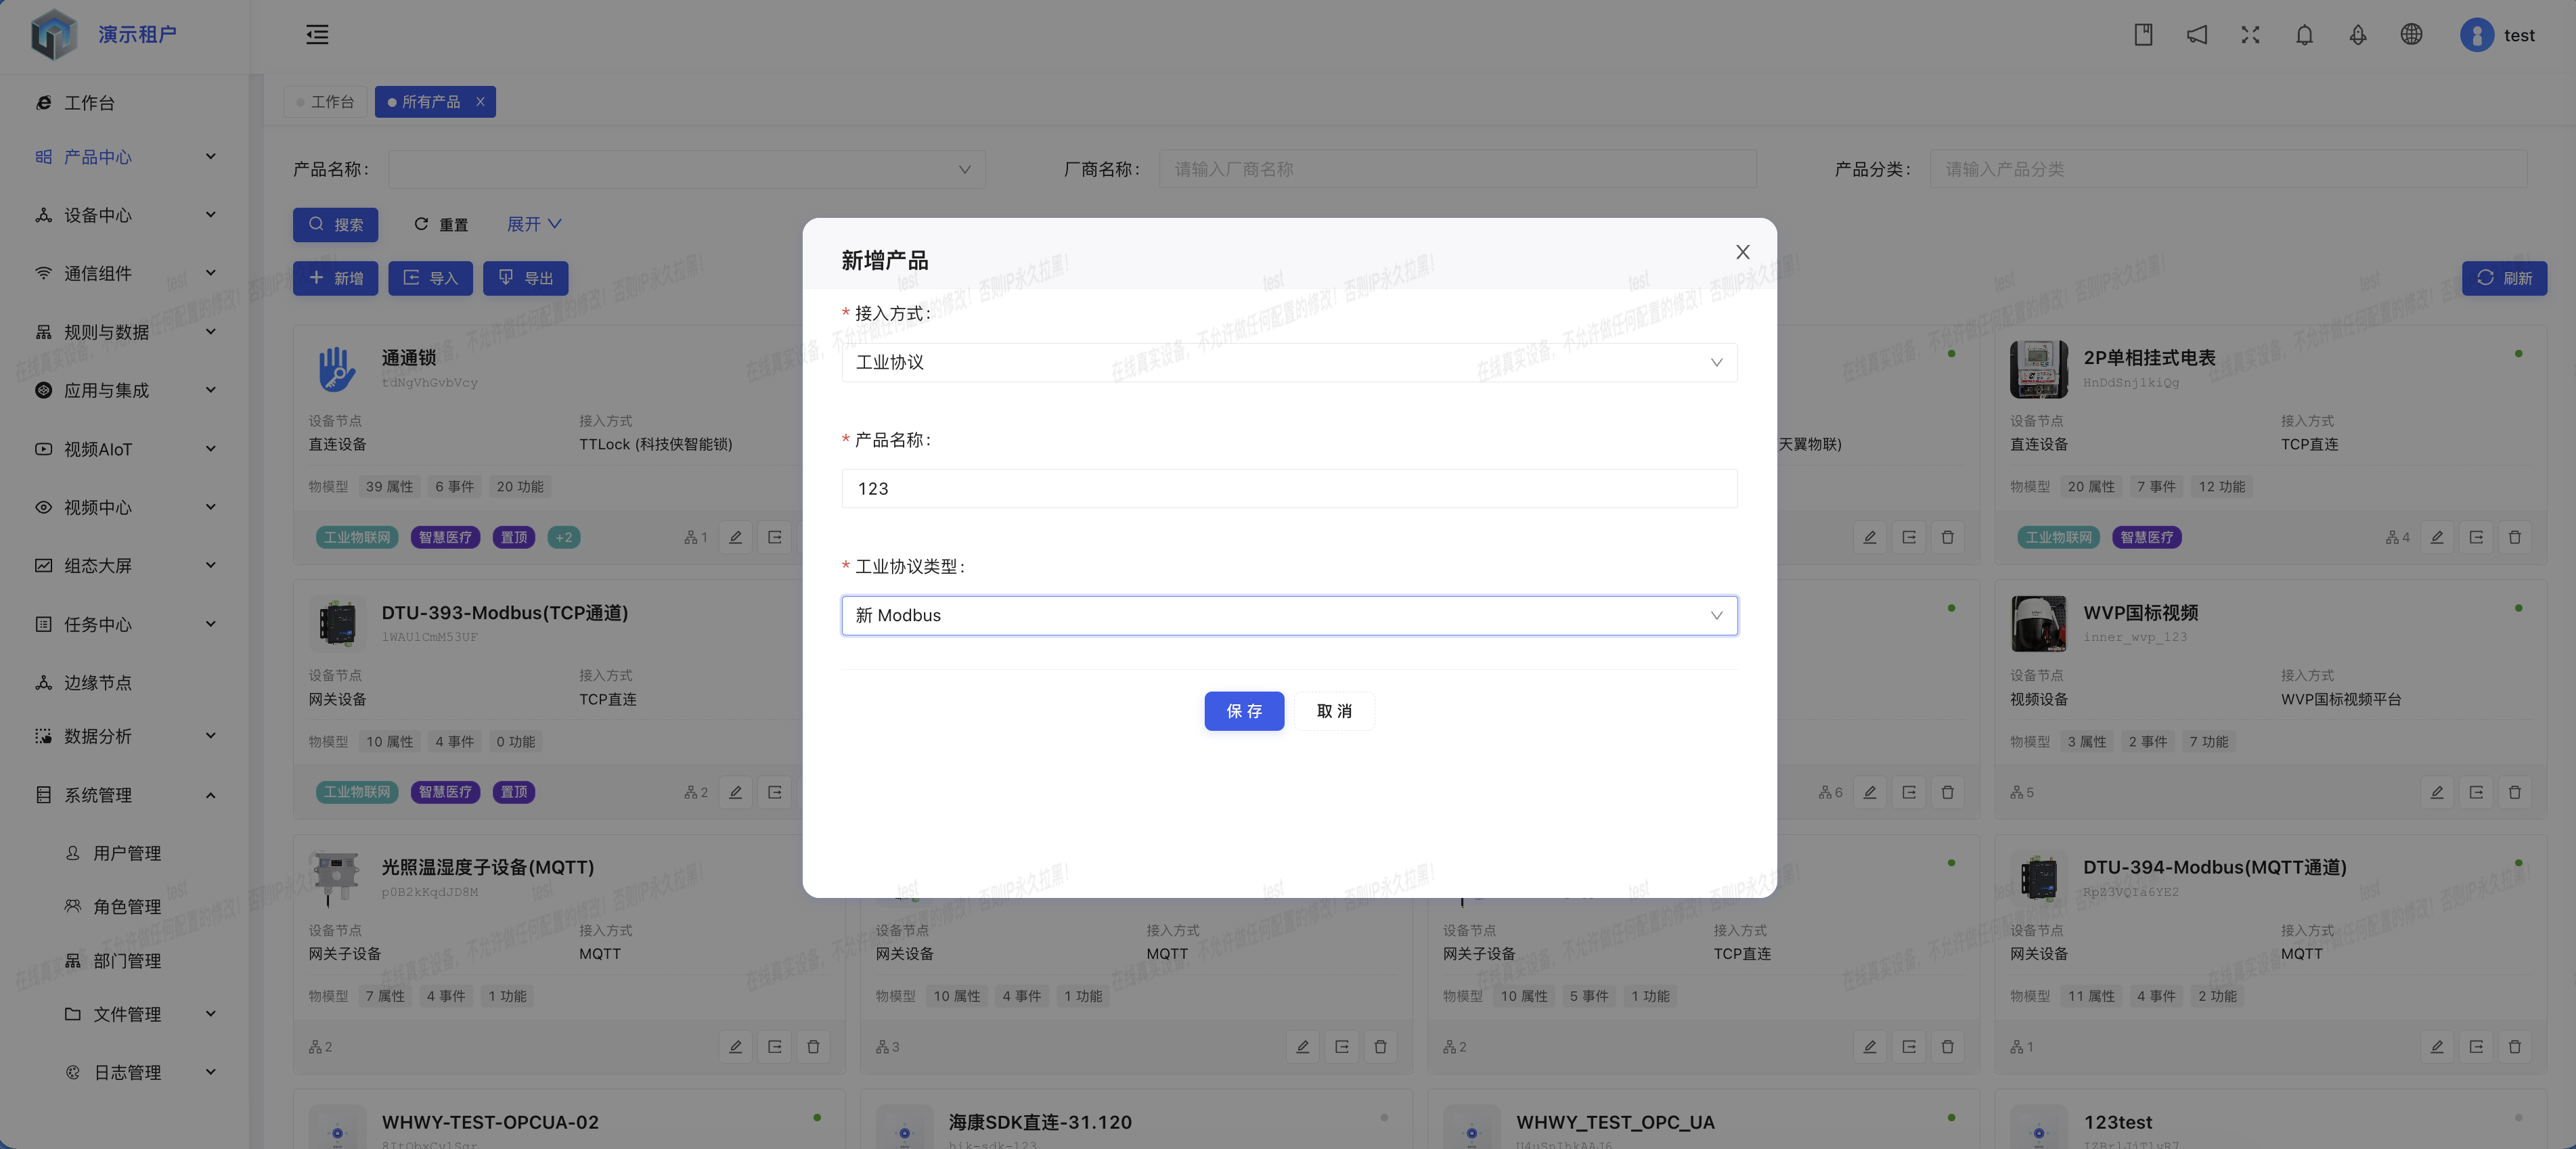Open the alarm bell icon beside globe
The height and width of the screenshot is (1149, 2576).
2358,35
